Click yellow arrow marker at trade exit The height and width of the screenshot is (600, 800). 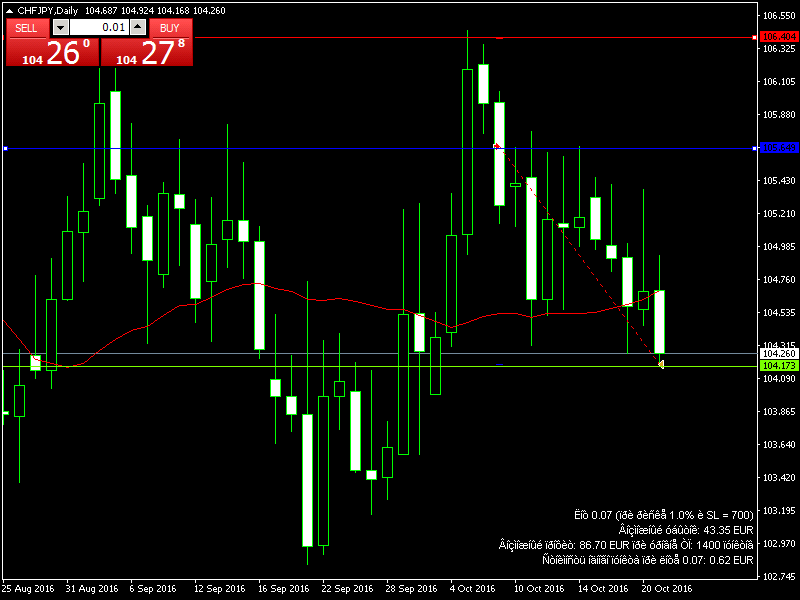coord(661,364)
